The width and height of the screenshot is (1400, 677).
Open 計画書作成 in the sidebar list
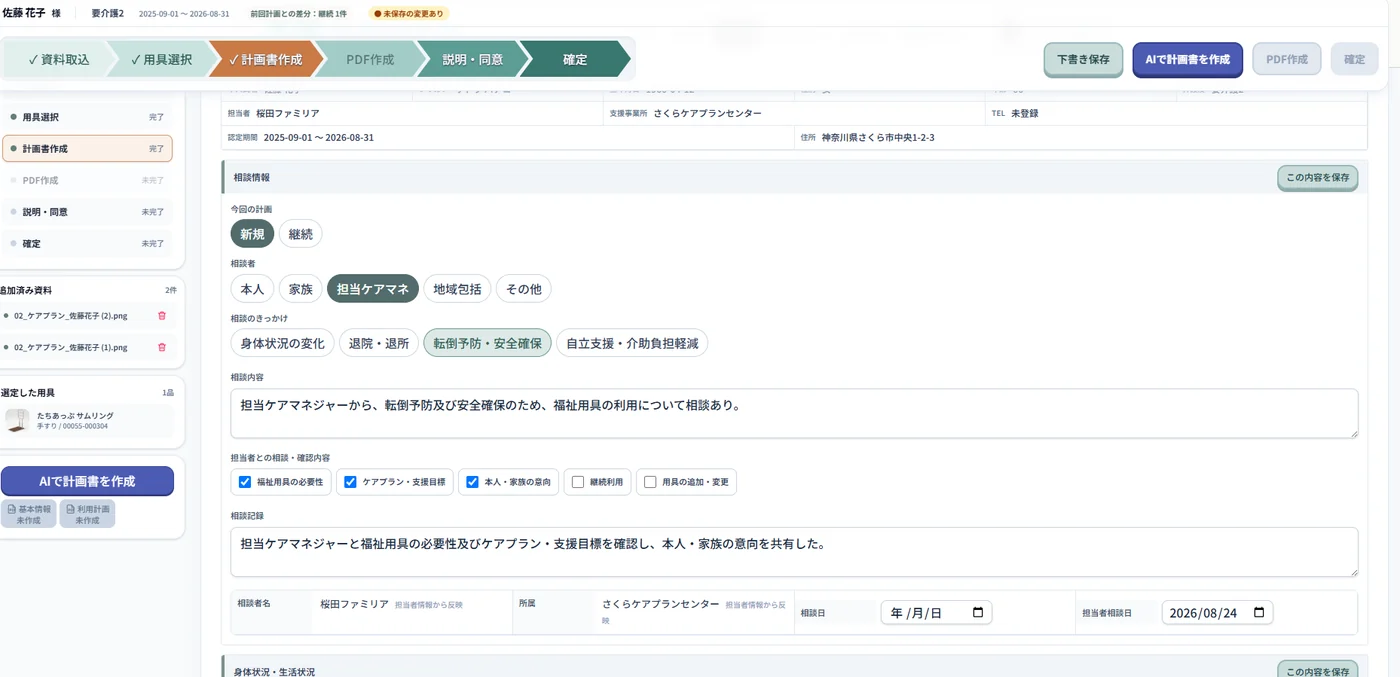click(87, 149)
